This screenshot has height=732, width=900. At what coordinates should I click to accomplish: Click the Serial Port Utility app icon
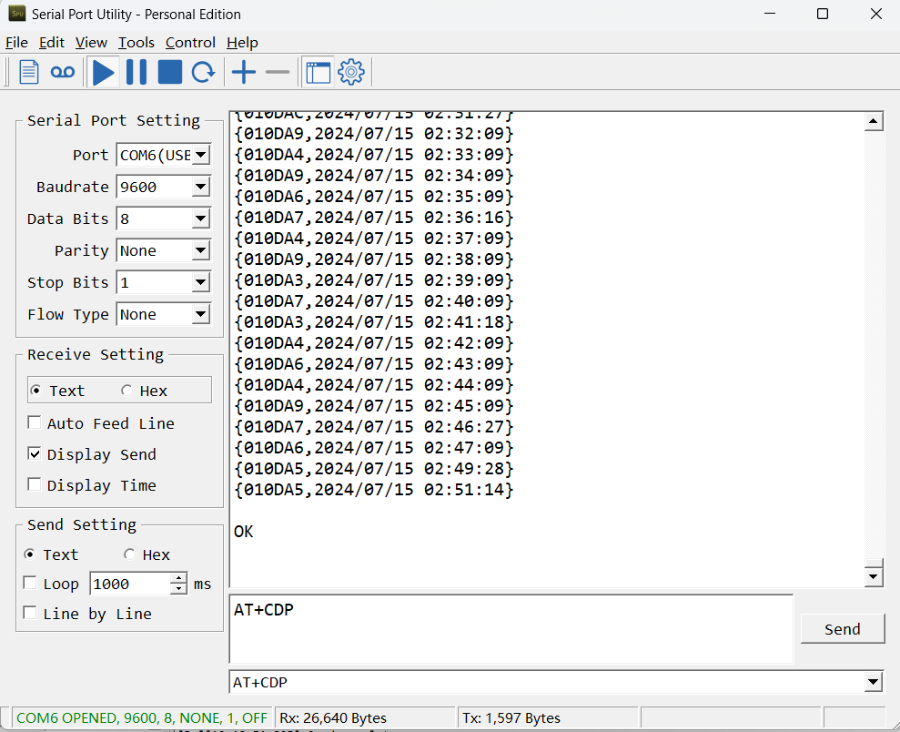tap(17, 14)
